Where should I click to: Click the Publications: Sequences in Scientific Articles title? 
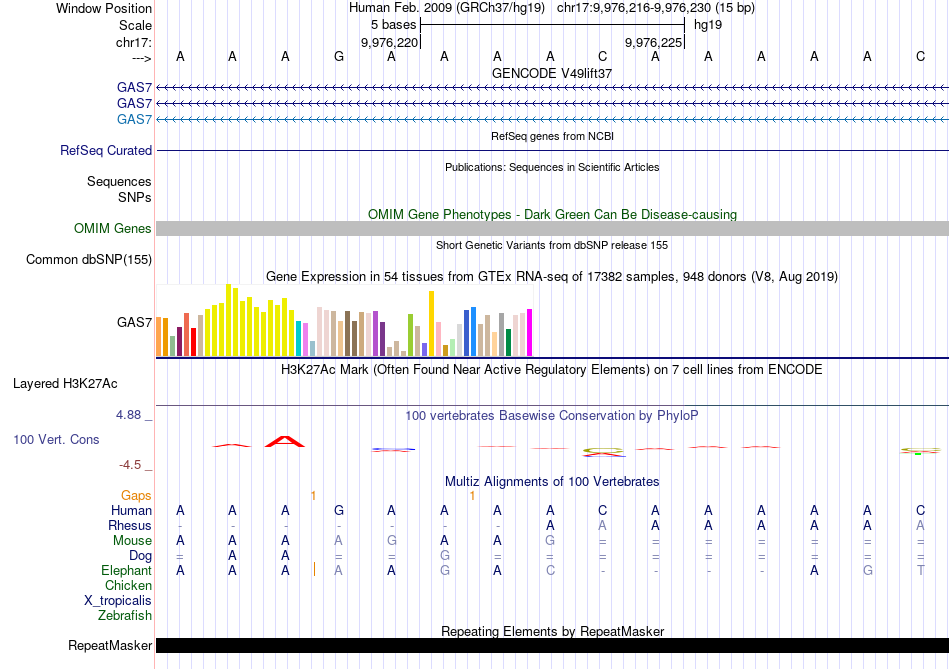point(552,167)
